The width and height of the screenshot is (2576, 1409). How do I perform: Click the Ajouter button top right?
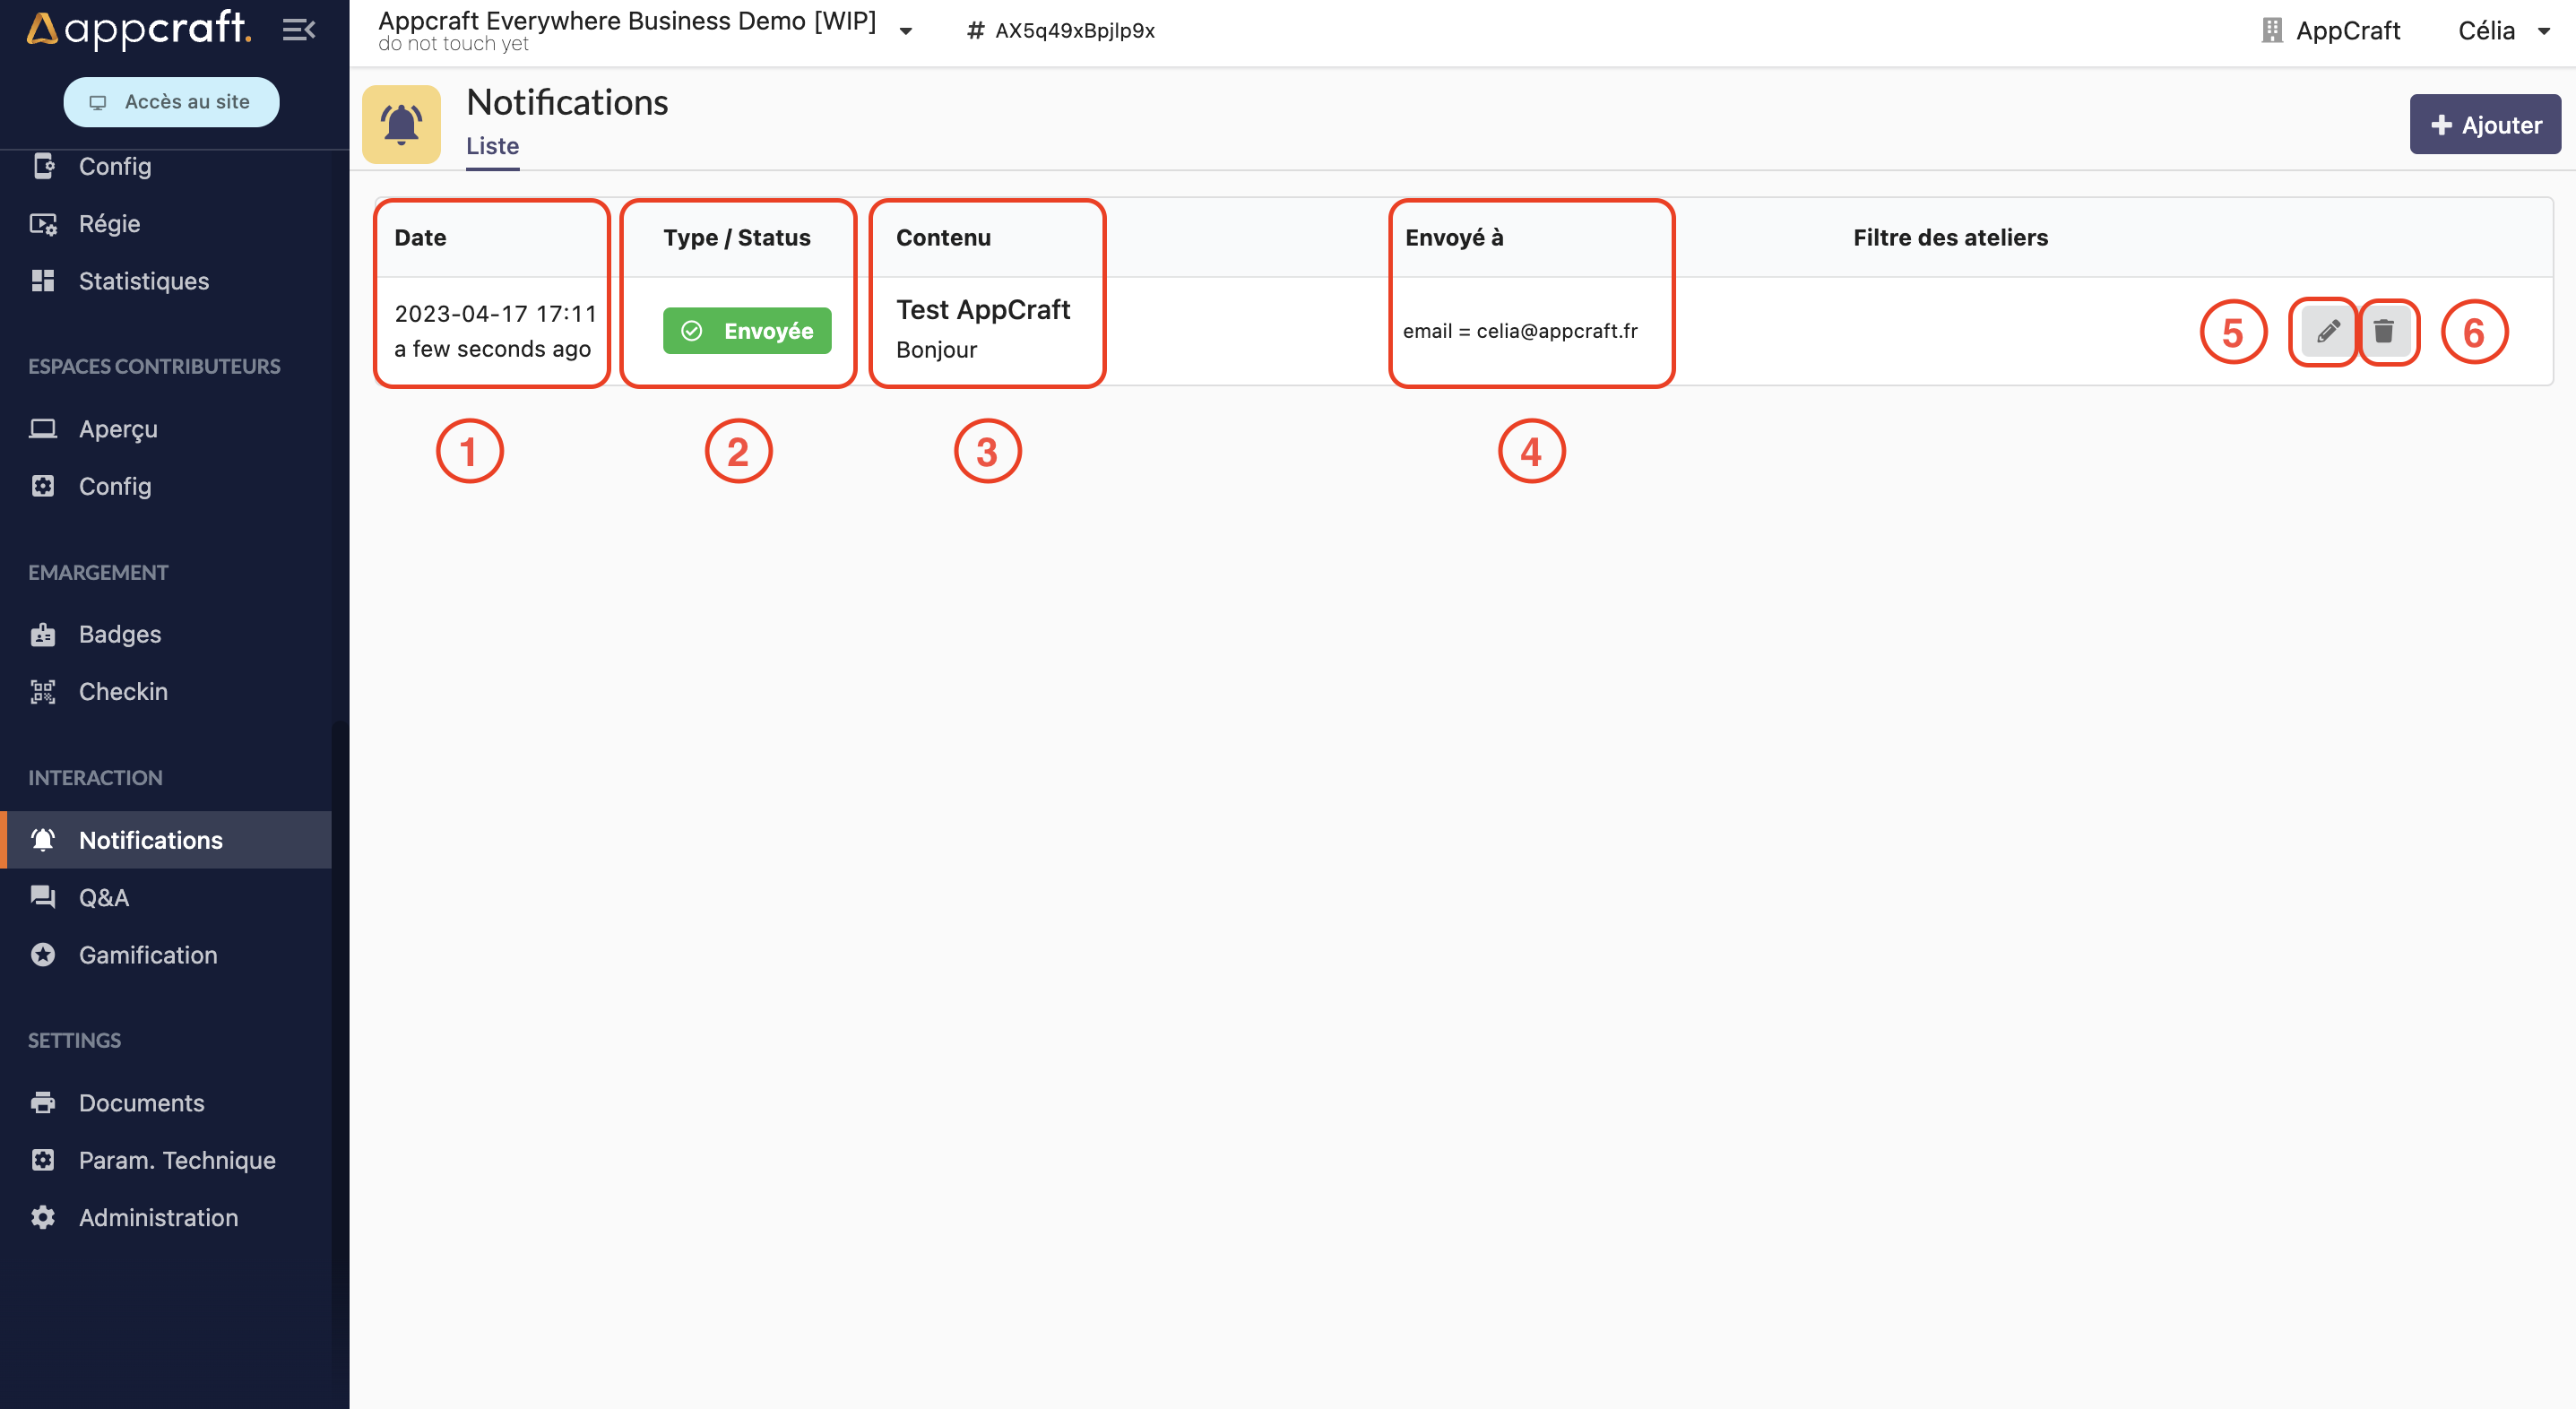click(2482, 123)
